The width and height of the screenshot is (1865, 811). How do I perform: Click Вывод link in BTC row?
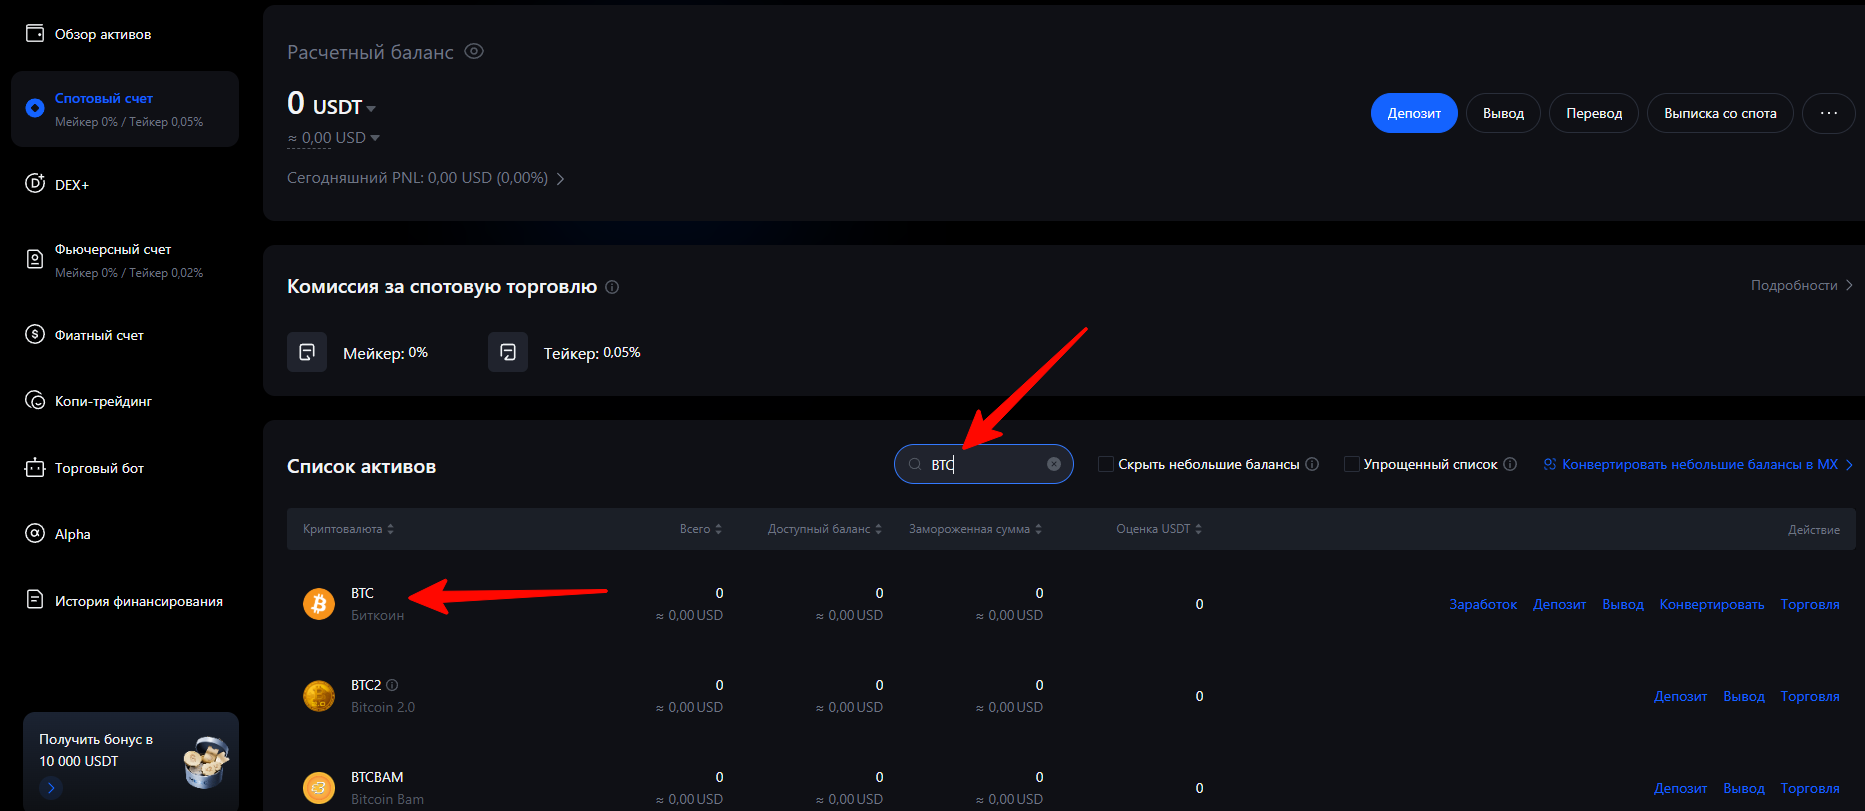pos(1623,604)
